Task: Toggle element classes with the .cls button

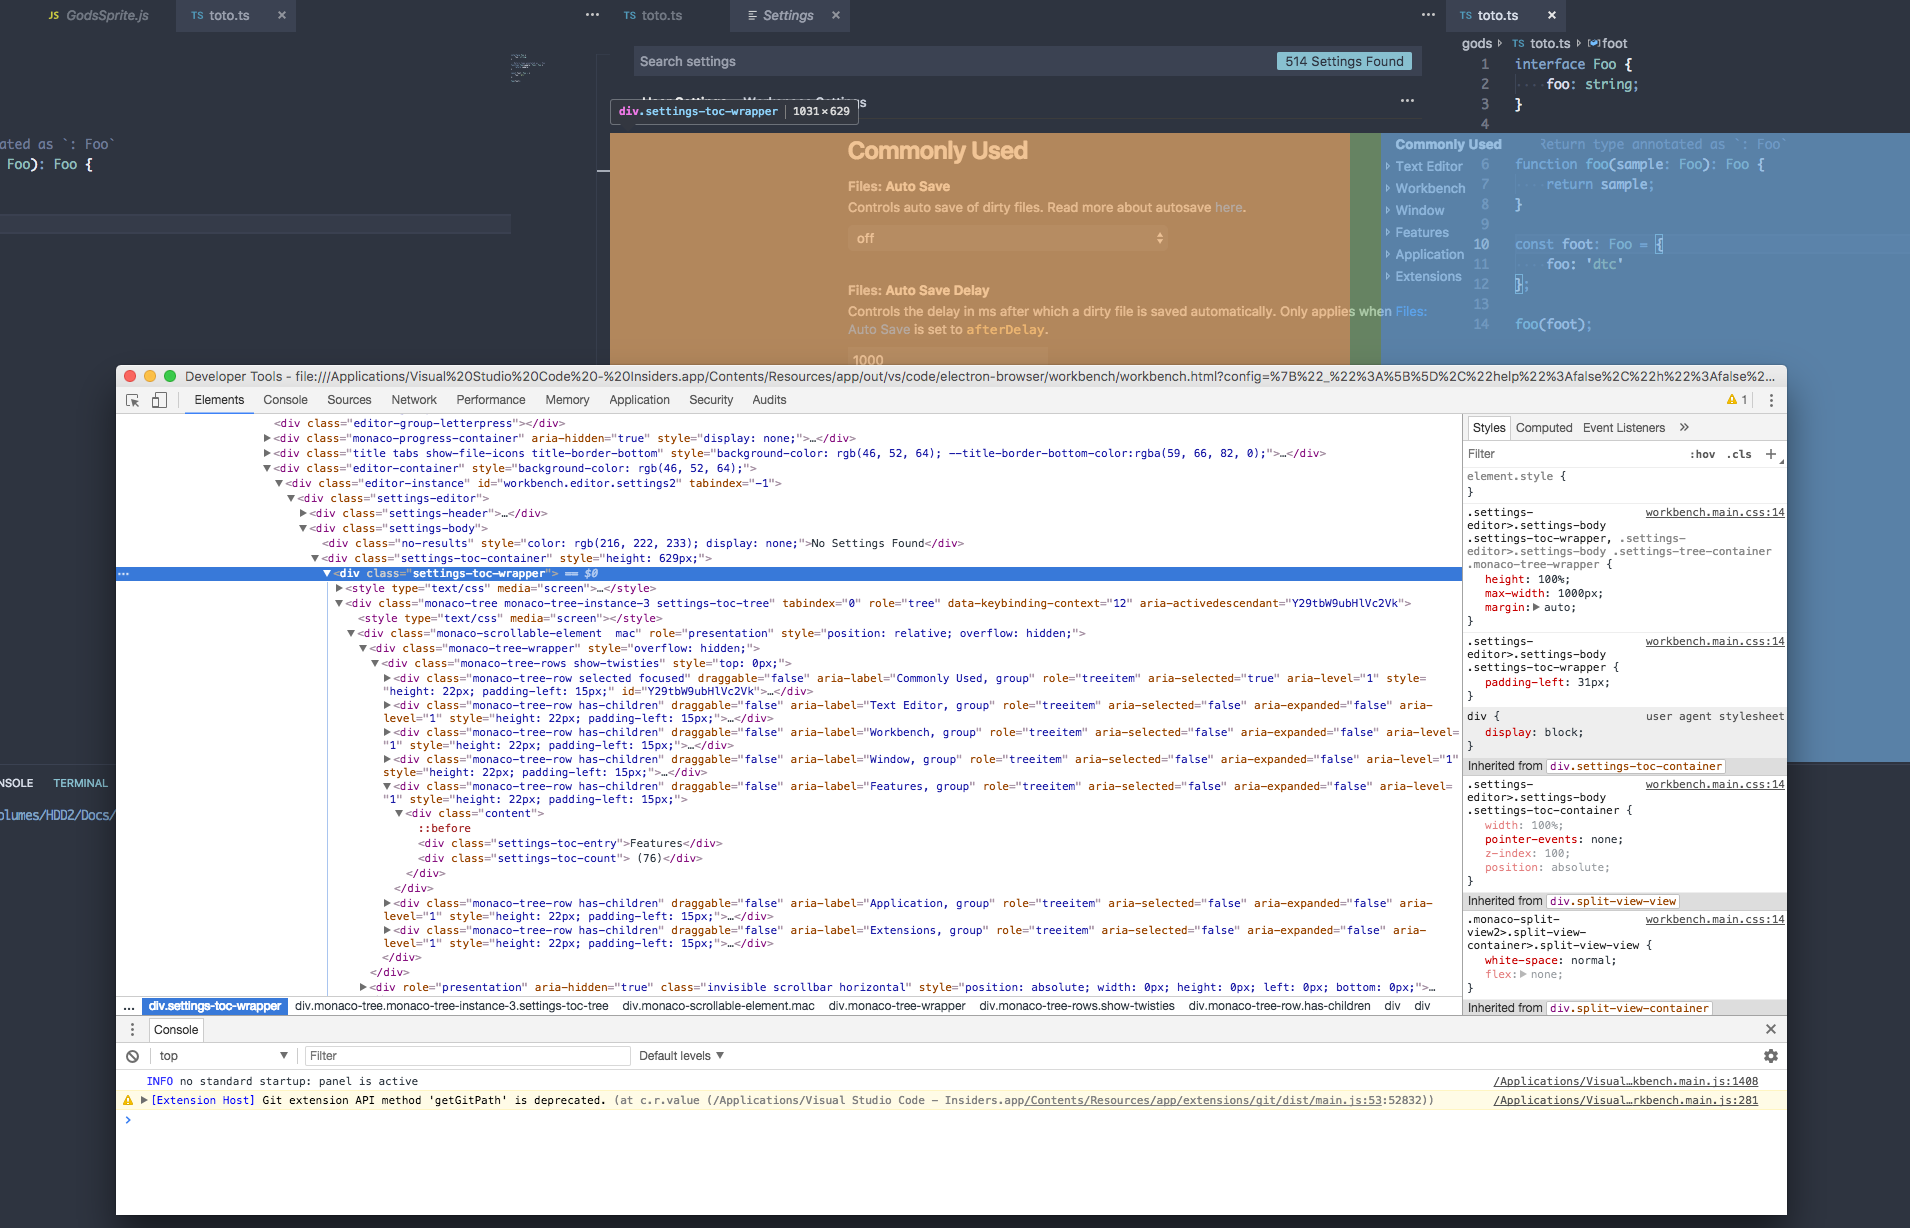Action: pyautogui.click(x=1740, y=454)
